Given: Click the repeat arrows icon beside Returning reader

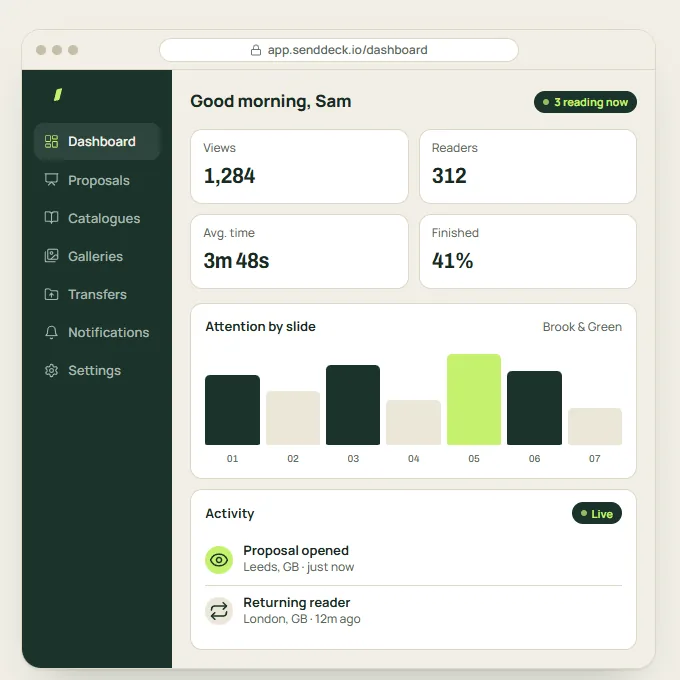Looking at the screenshot, I should (x=219, y=611).
